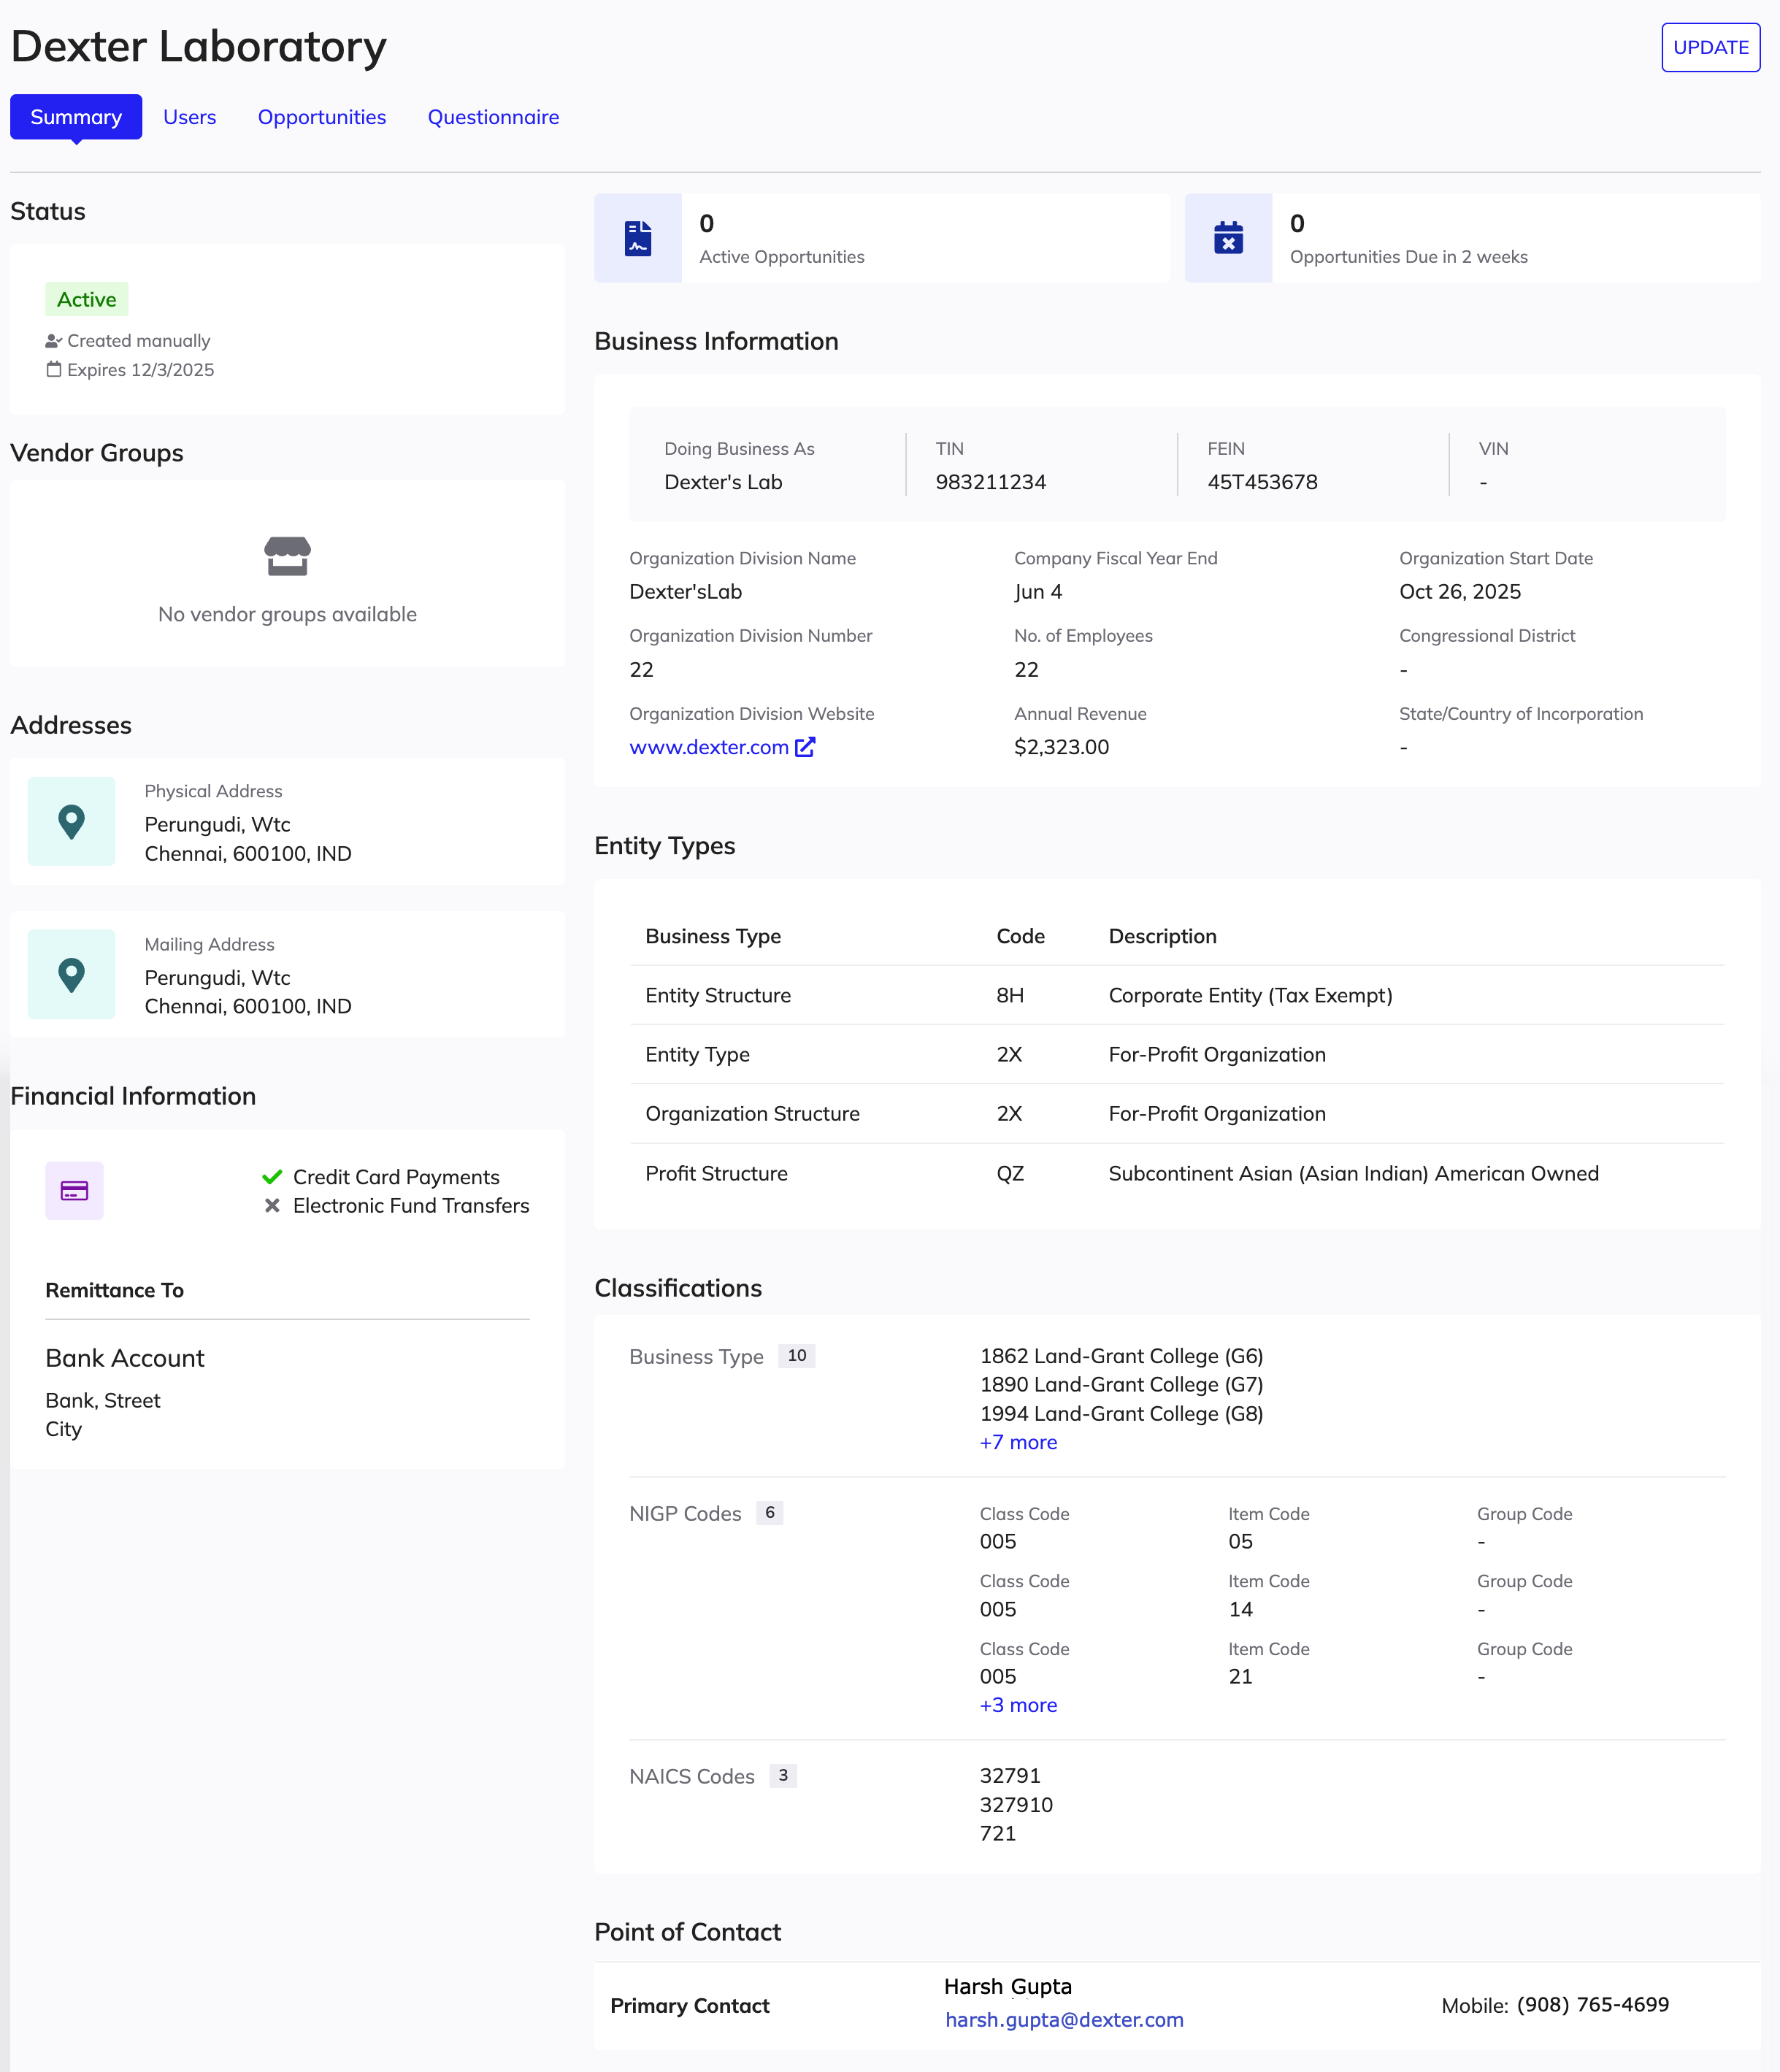This screenshot has height=2072, width=1780.
Task: Click the Organization Start Date Oct 26, 2025
Action: (x=1460, y=591)
